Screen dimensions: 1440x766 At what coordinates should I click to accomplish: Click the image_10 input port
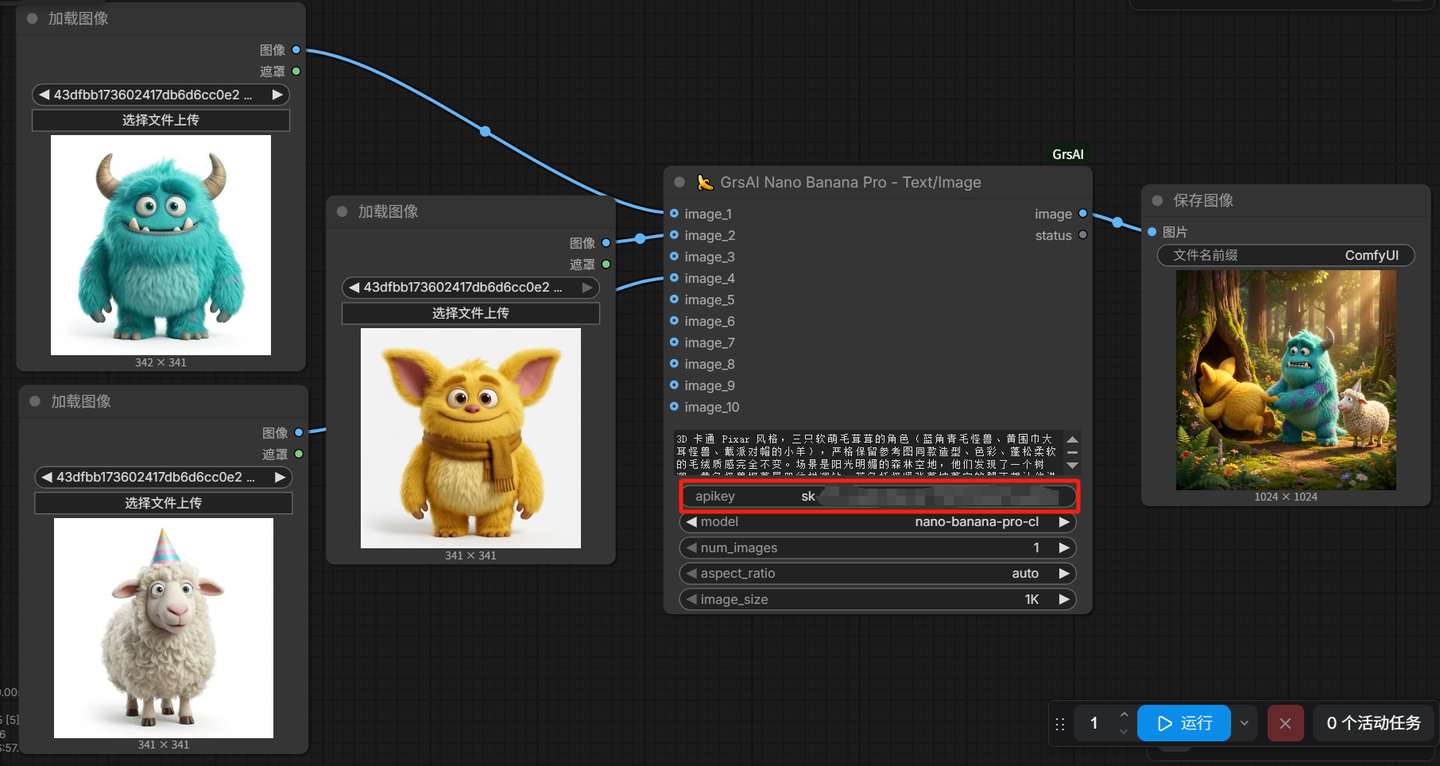click(x=674, y=407)
